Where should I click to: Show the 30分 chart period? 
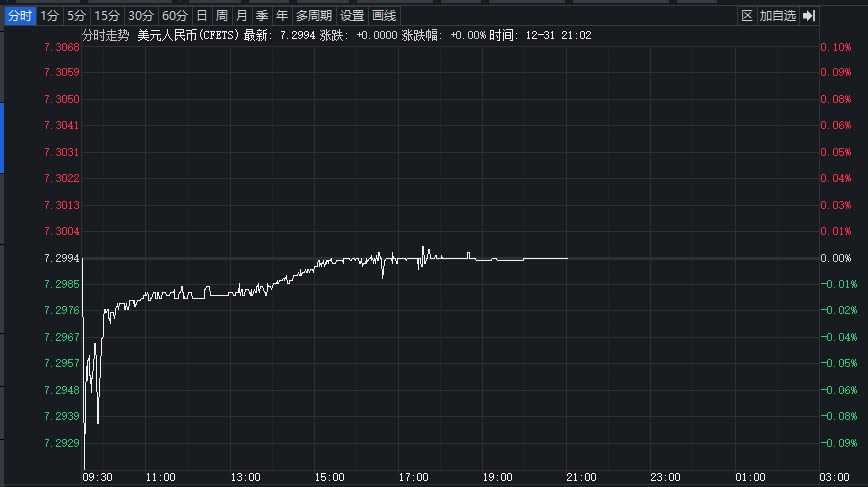(x=141, y=16)
